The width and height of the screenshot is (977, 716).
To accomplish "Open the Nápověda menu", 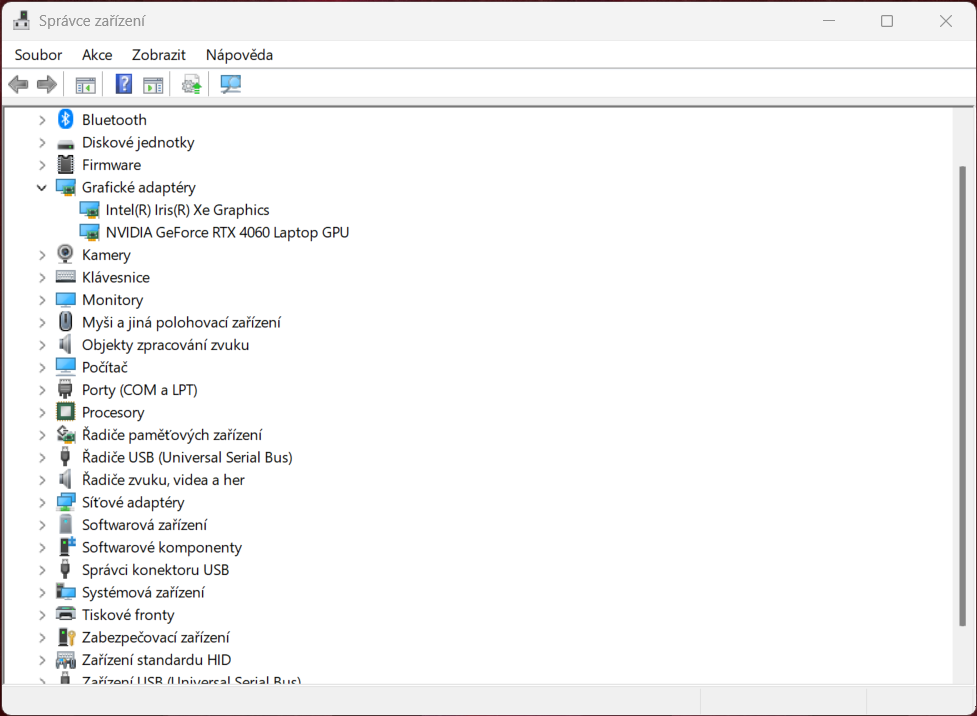I will click(239, 55).
